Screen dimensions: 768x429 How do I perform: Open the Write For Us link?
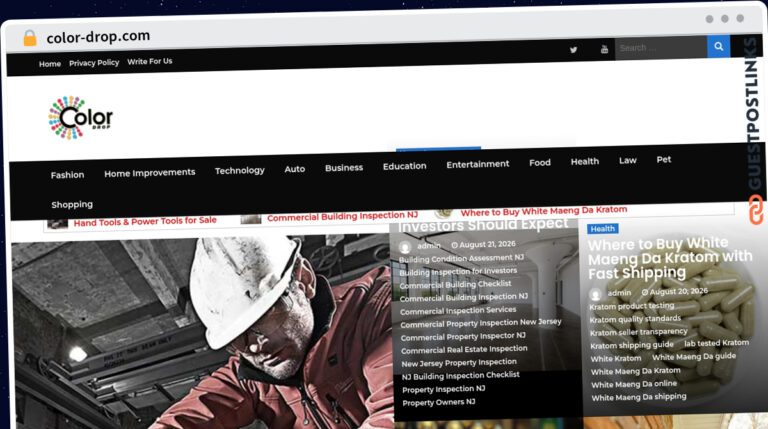click(150, 61)
